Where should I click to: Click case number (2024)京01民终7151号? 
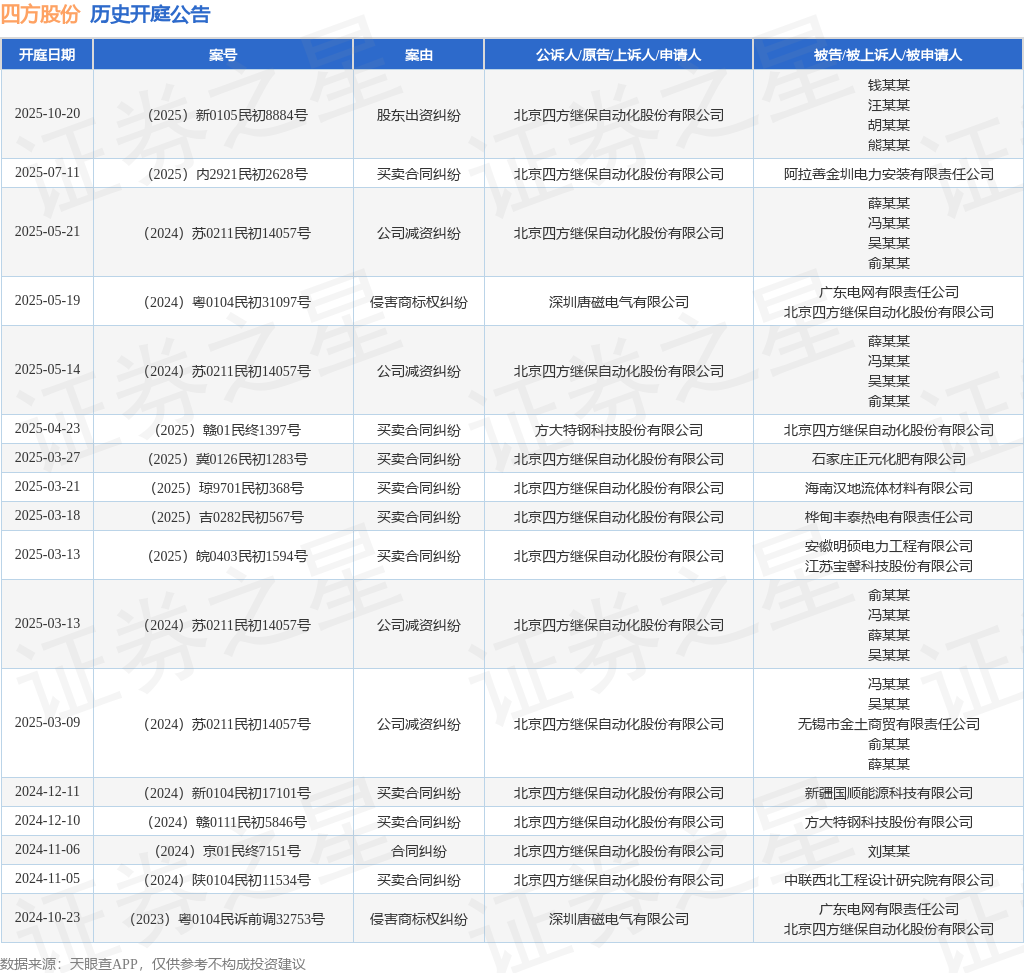pos(227,852)
